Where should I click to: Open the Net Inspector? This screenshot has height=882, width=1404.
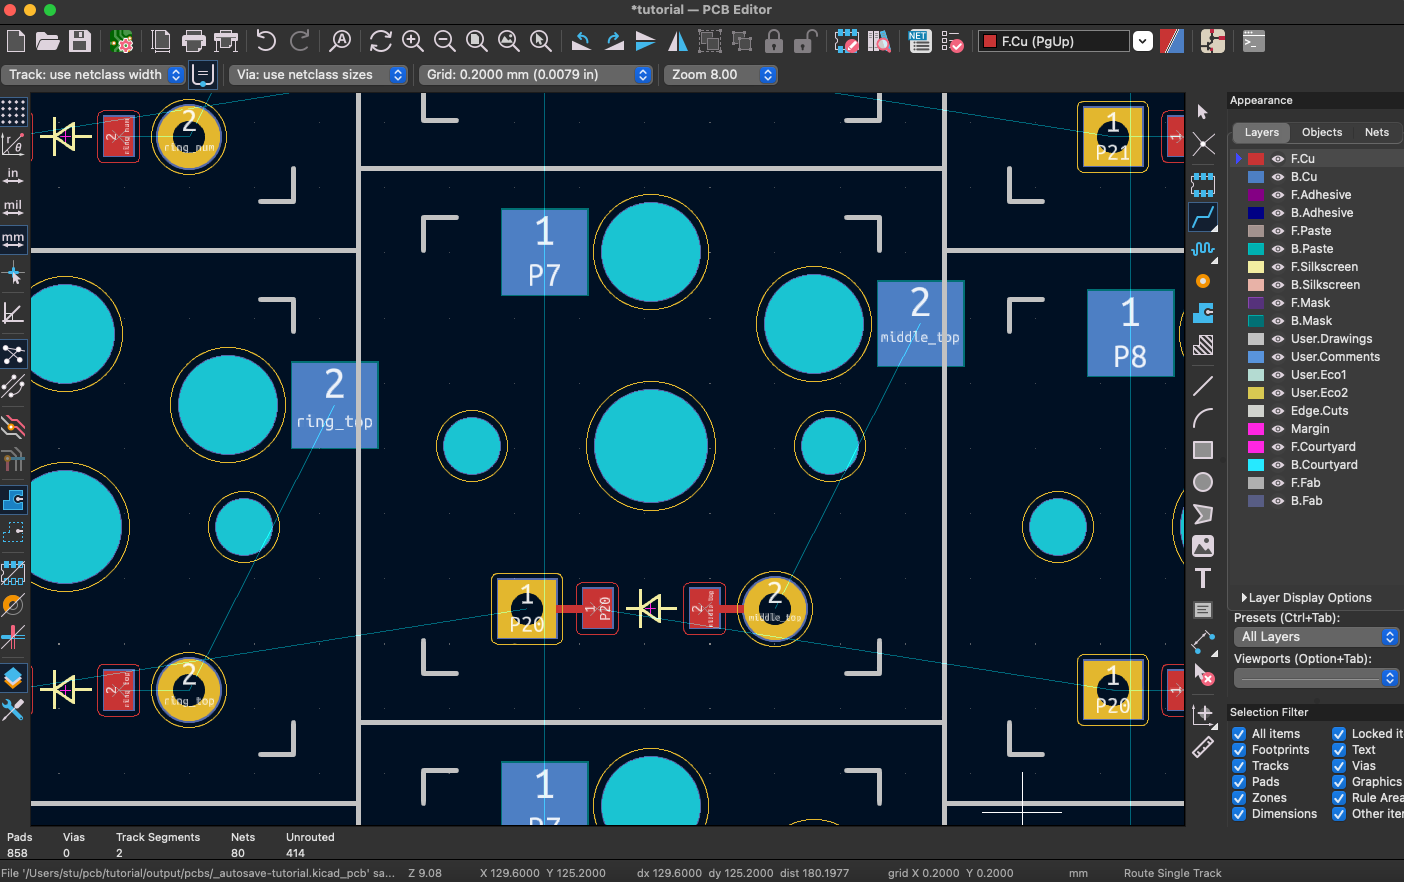tap(919, 41)
